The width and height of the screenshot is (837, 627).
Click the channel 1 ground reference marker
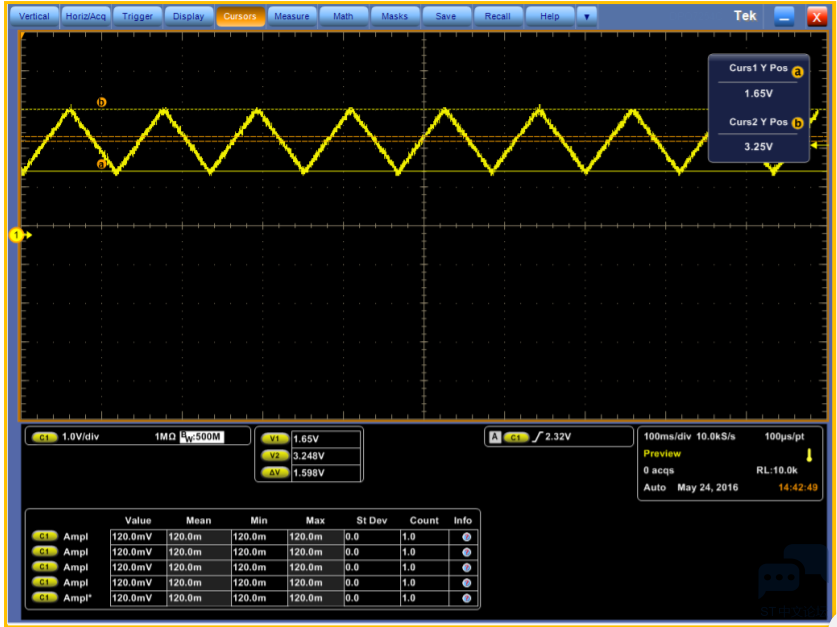(17, 235)
